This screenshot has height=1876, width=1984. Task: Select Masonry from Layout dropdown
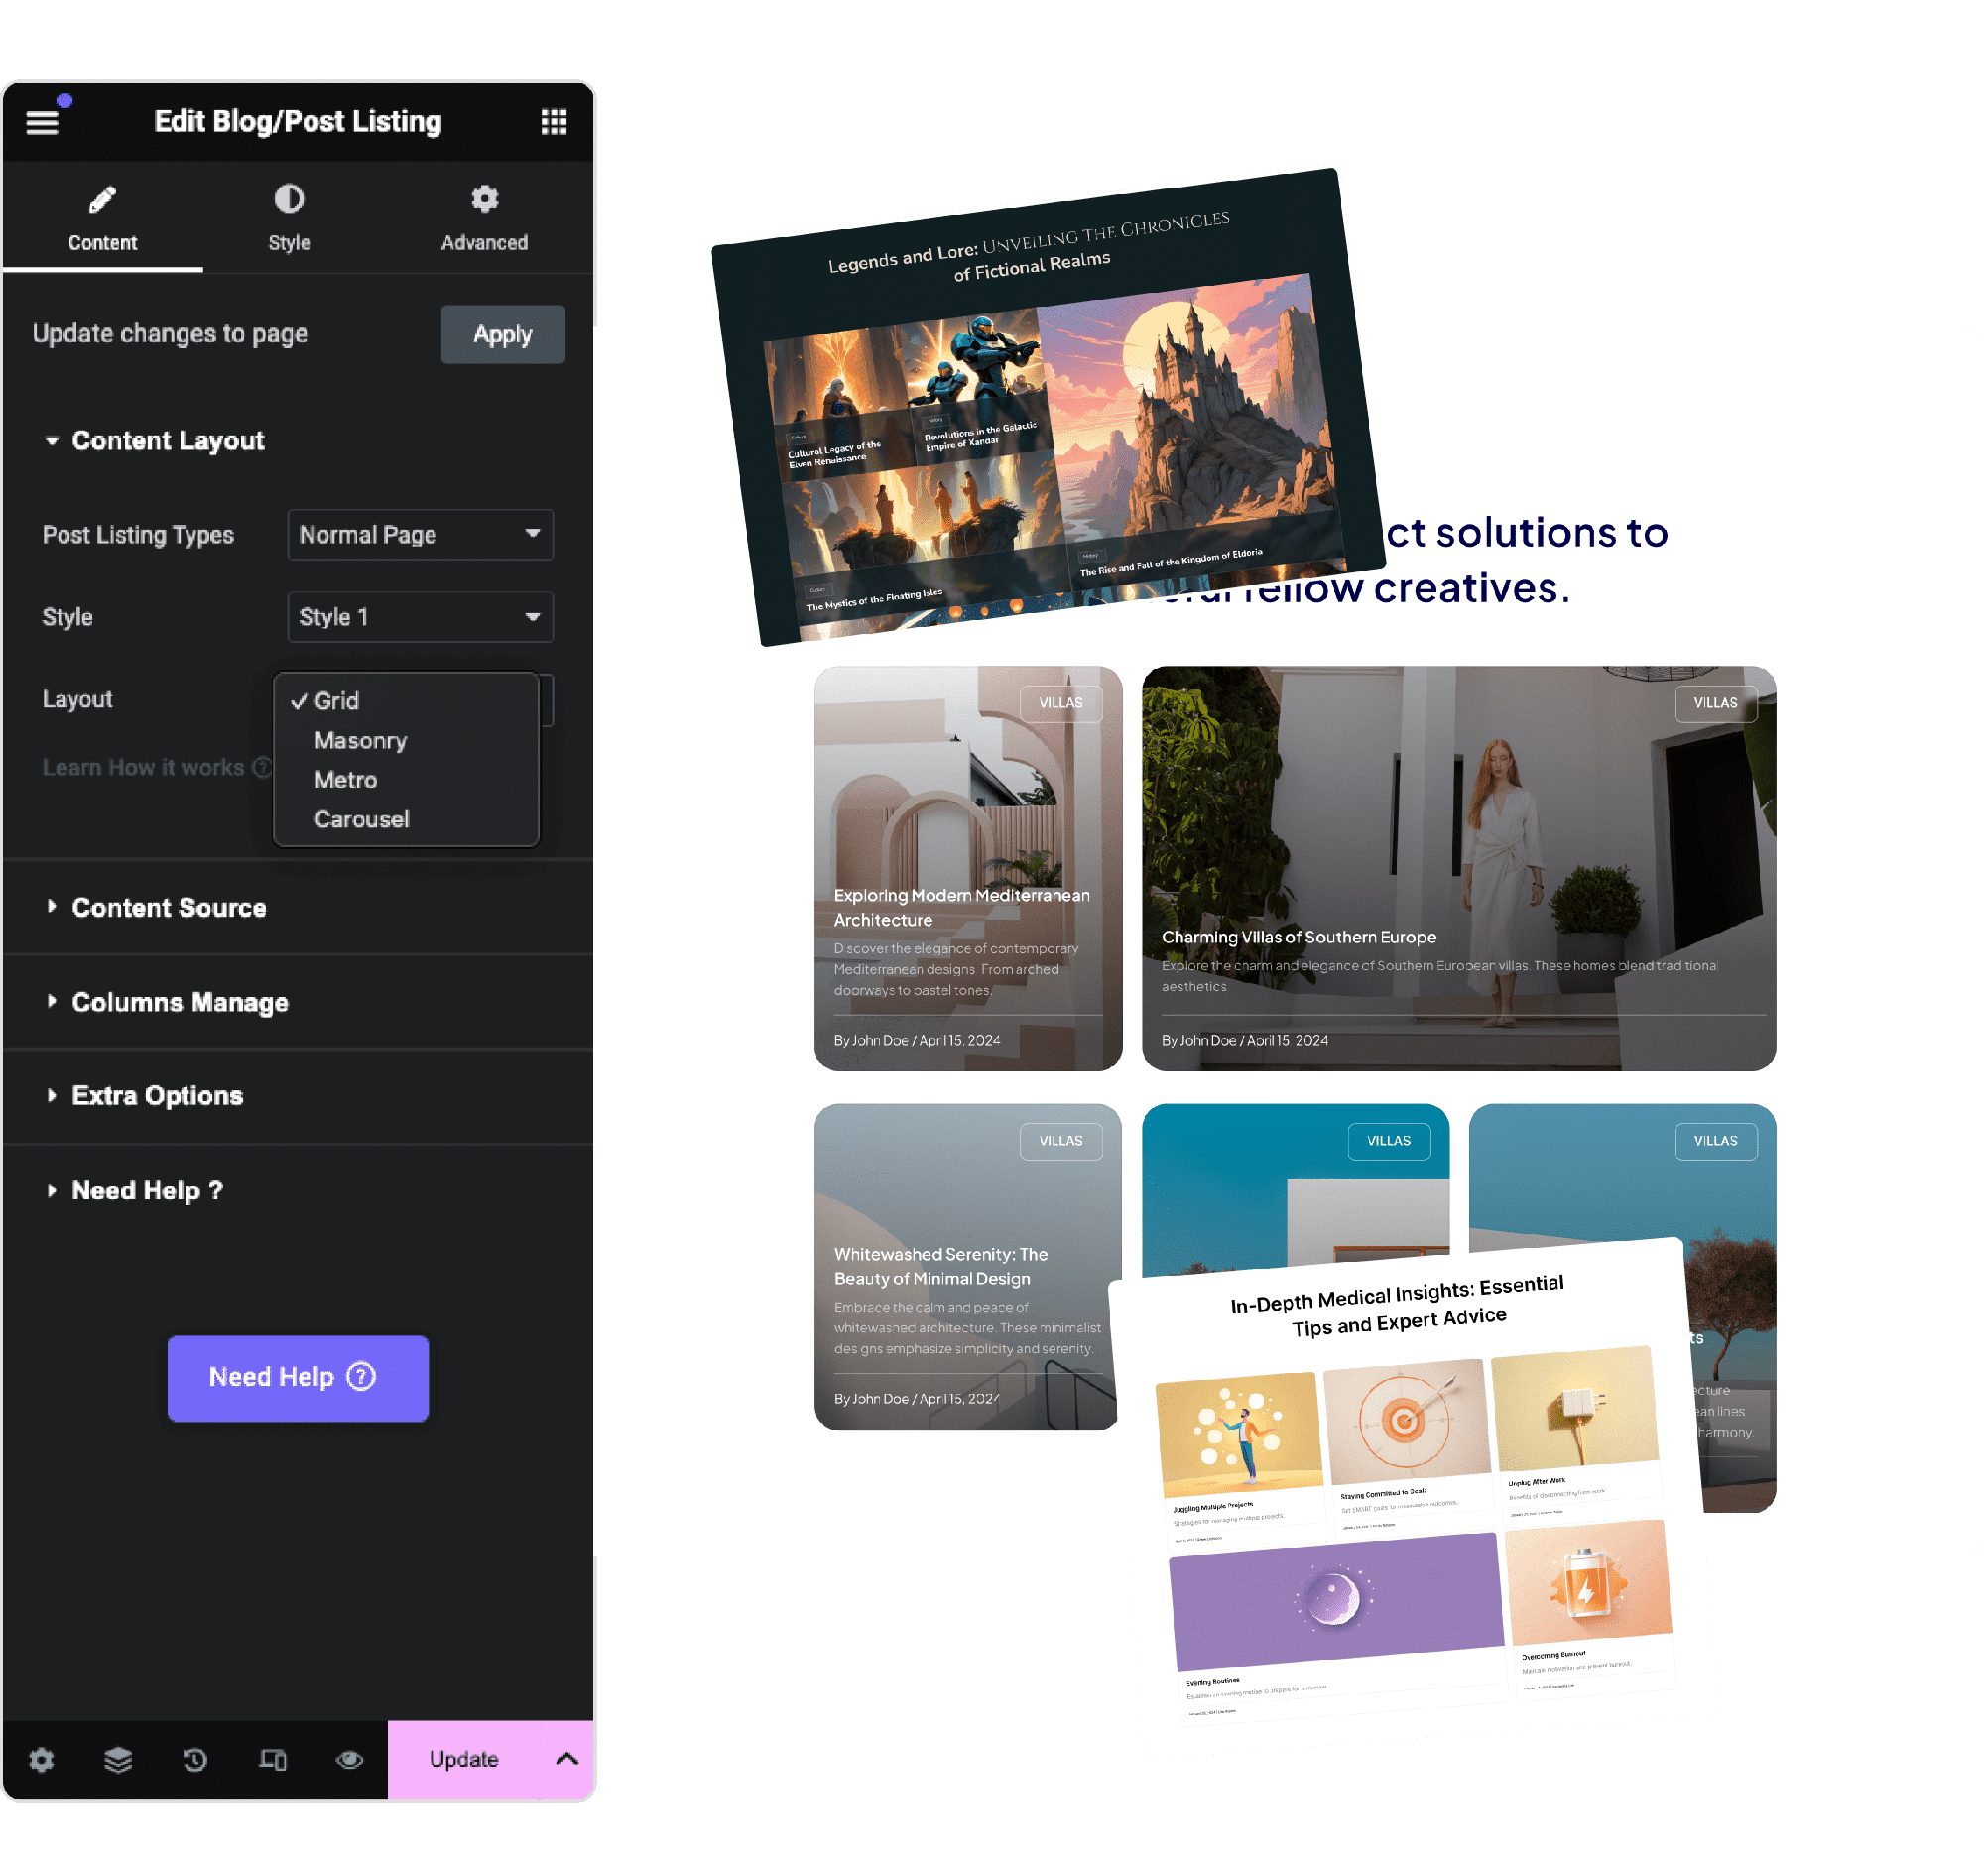[x=361, y=740]
